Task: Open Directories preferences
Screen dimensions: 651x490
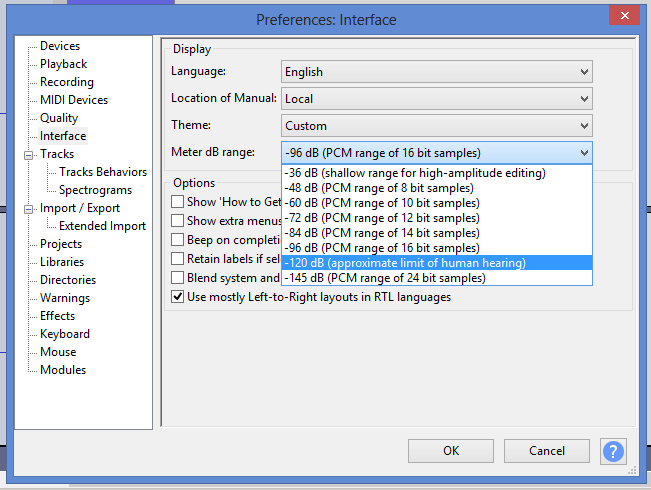Action: pyautogui.click(x=68, y=280)
